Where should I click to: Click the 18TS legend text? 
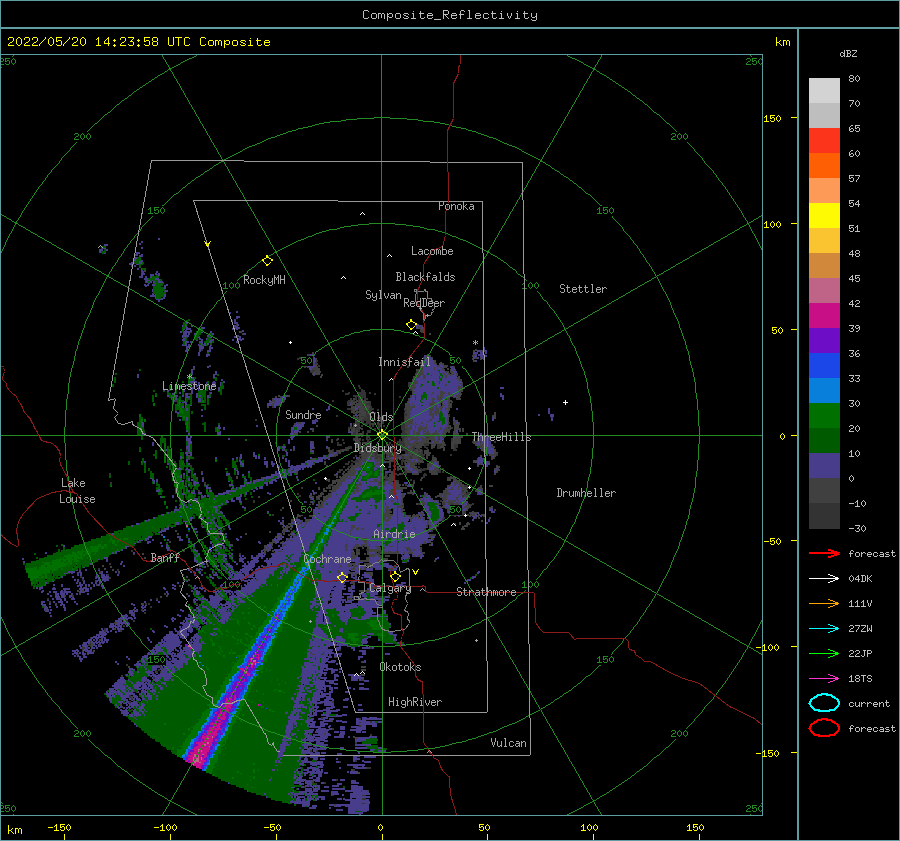860,679
